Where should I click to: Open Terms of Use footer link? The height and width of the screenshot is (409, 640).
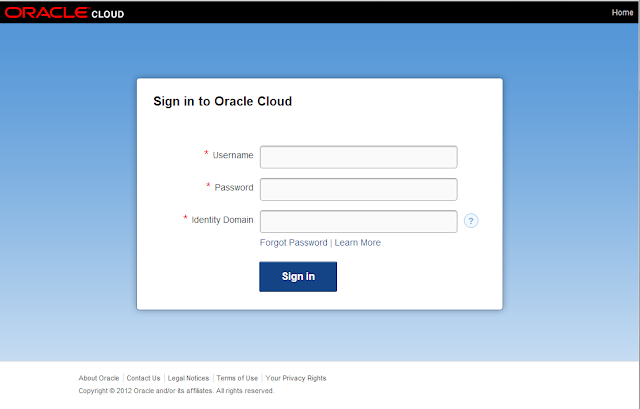tap(237, 378)
